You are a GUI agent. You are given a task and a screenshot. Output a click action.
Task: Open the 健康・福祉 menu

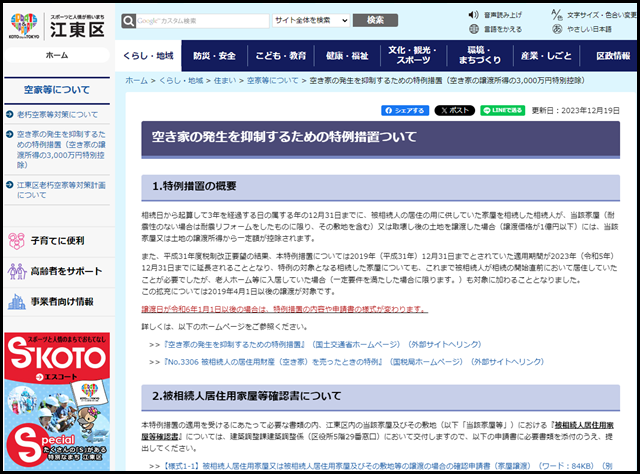pyautogui.click(x=347, y=56)
